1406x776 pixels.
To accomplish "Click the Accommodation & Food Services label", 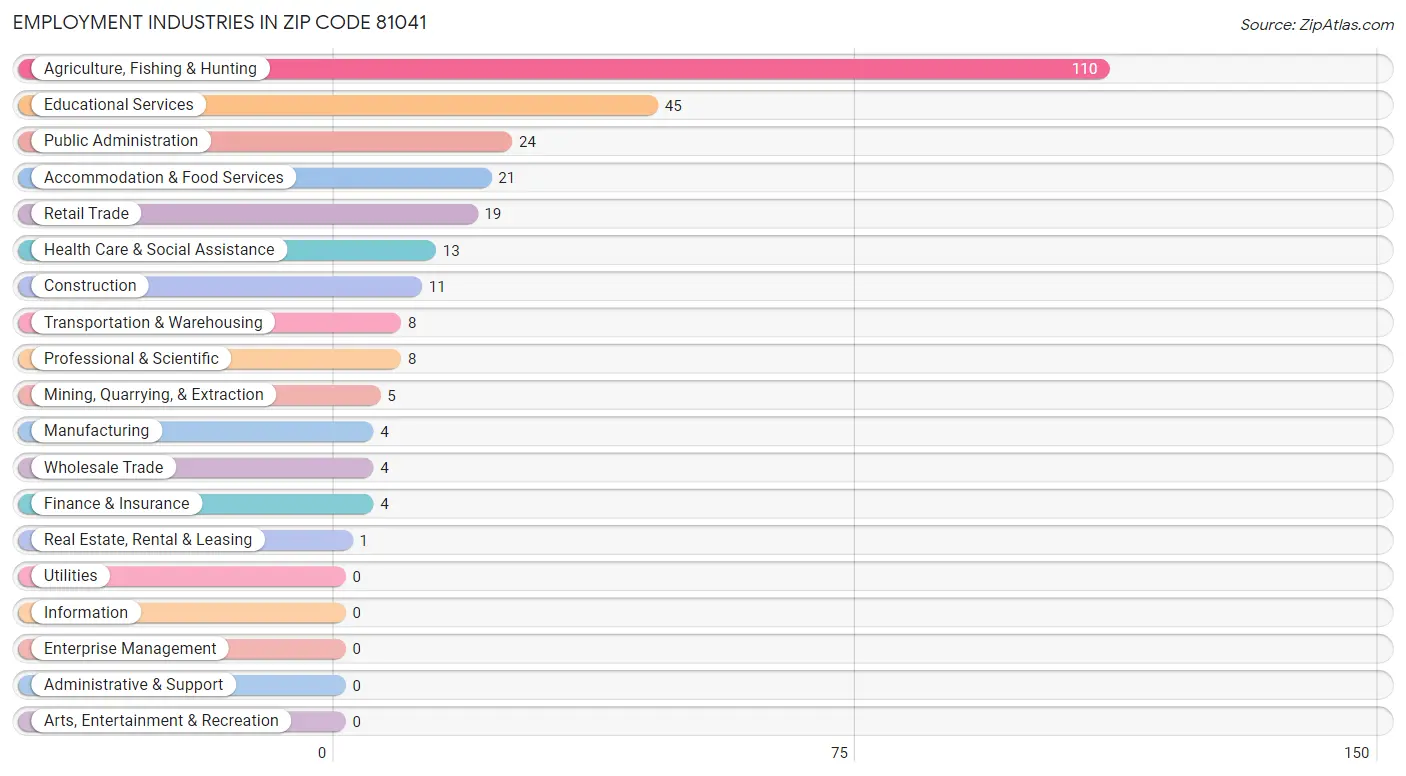I will (x=164, y=177).
